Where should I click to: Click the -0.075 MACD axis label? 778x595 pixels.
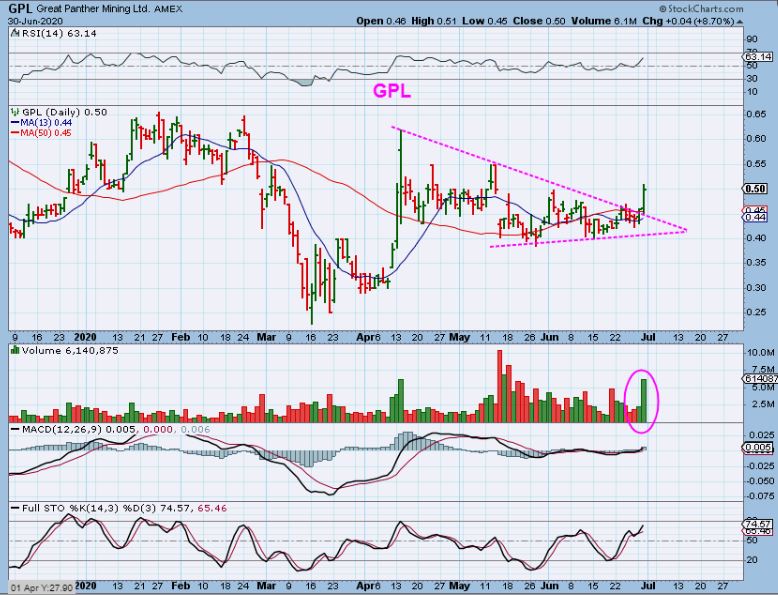[759, 496]
